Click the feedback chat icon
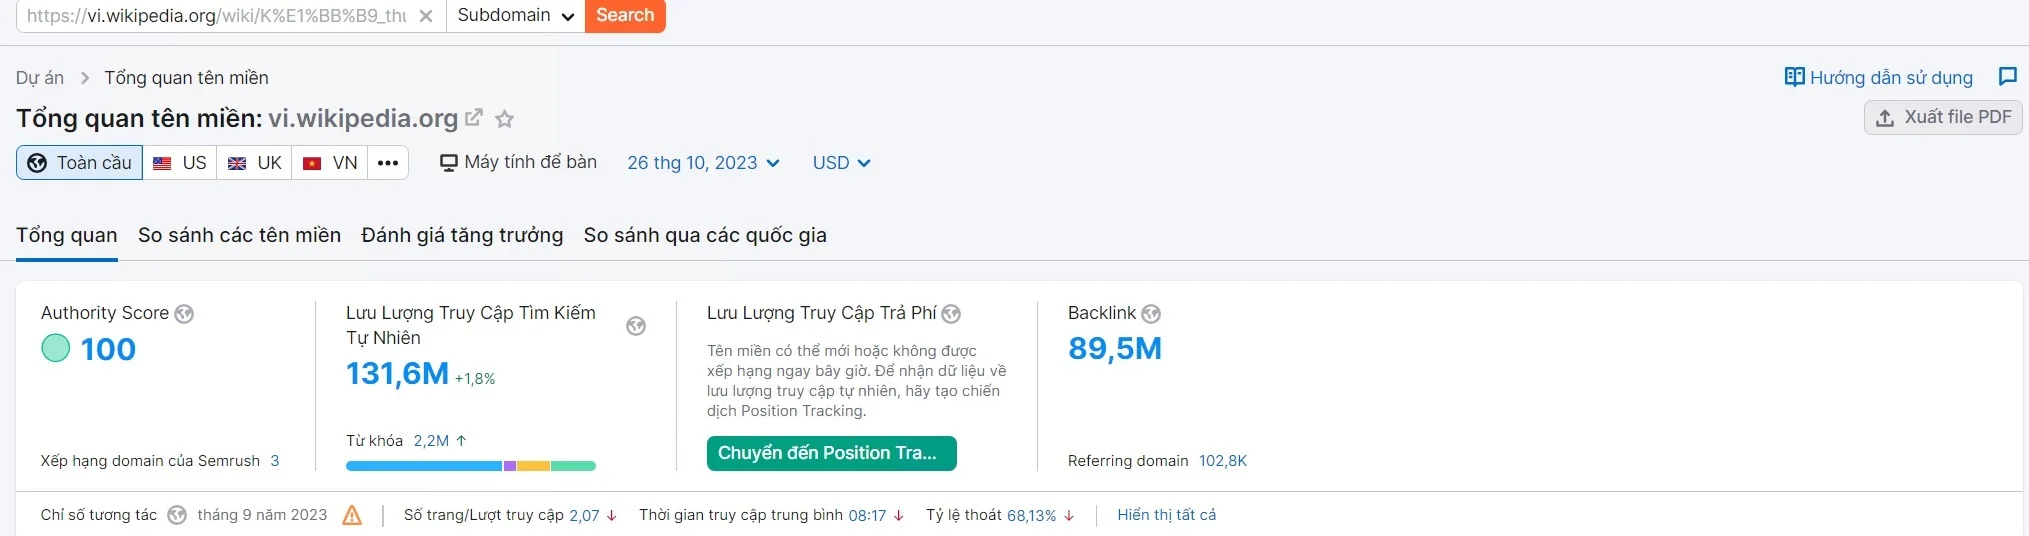Screen dimensions: 2029x536 click(x=2007, y=76)
